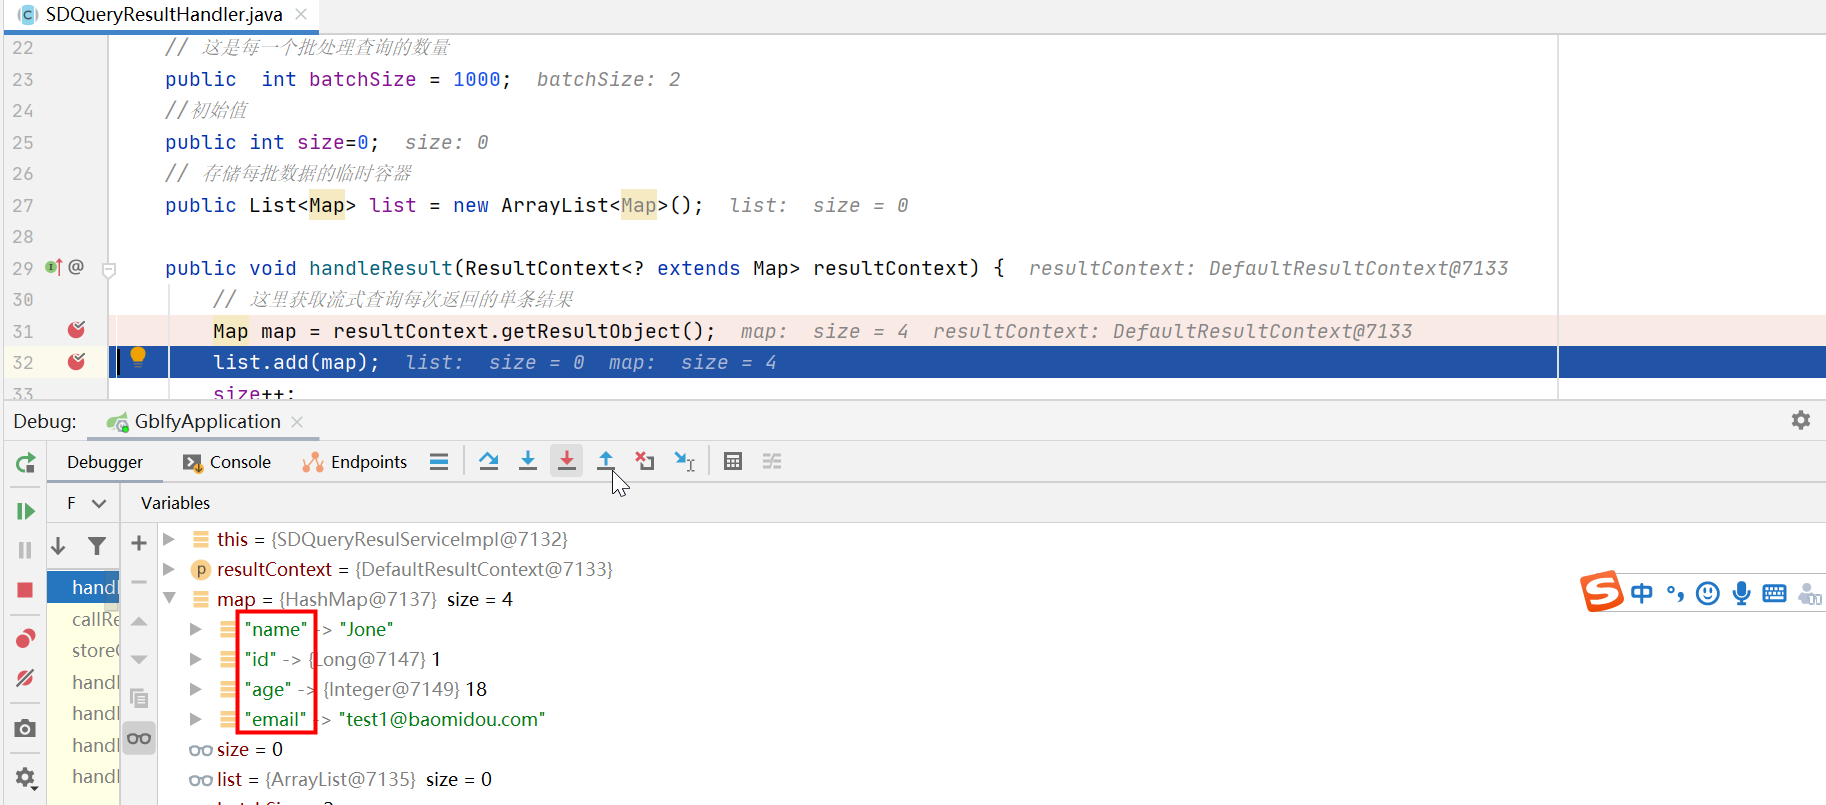Switch to the Console tab
Screen dimensions: 1826x805
pyautogui.click(x=227, y=462)
